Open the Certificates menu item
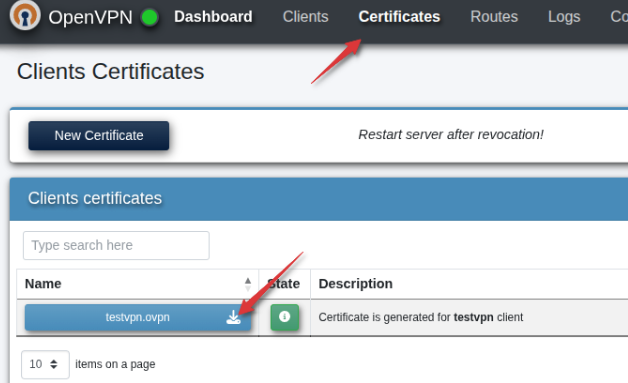The width and height of the screenshot is (628, 383). point(399,17)
